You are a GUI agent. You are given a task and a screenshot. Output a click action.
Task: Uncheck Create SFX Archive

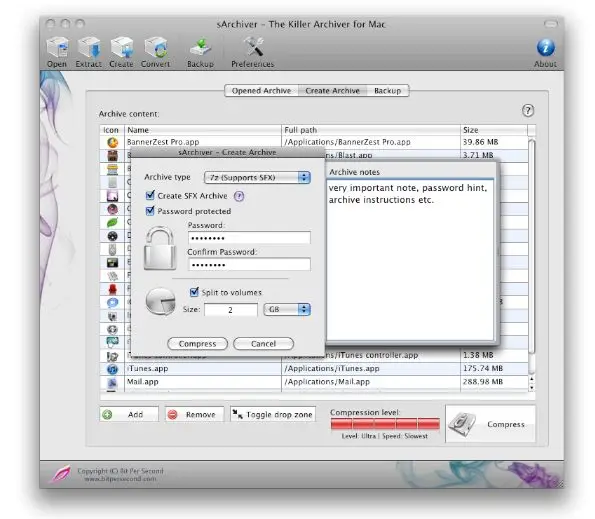click(150, 196)
